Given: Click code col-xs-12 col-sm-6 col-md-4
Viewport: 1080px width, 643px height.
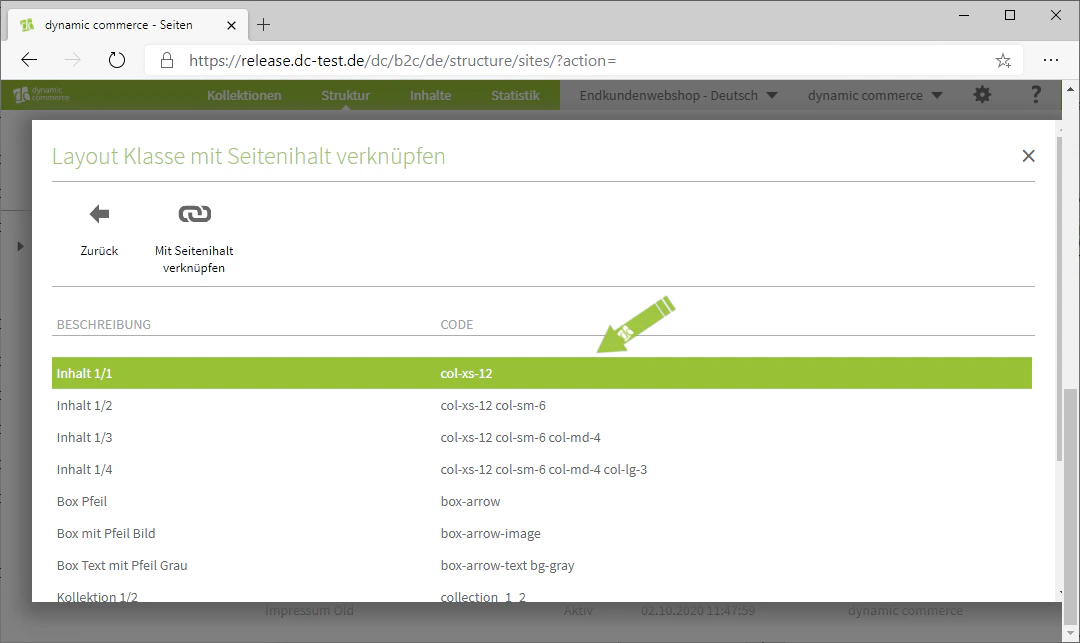Looking at the screenshot, I should 521,437.
